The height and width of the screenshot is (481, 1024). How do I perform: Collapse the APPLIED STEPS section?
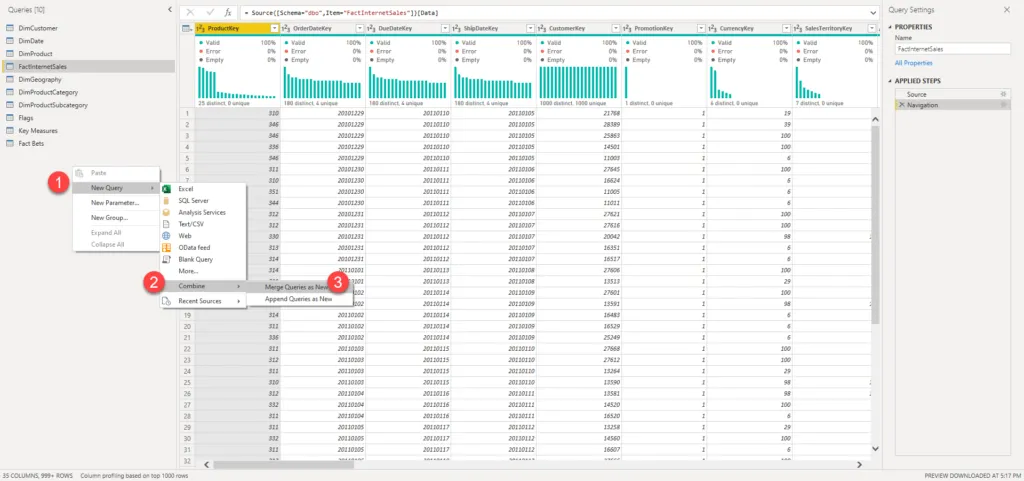point(890,80)
